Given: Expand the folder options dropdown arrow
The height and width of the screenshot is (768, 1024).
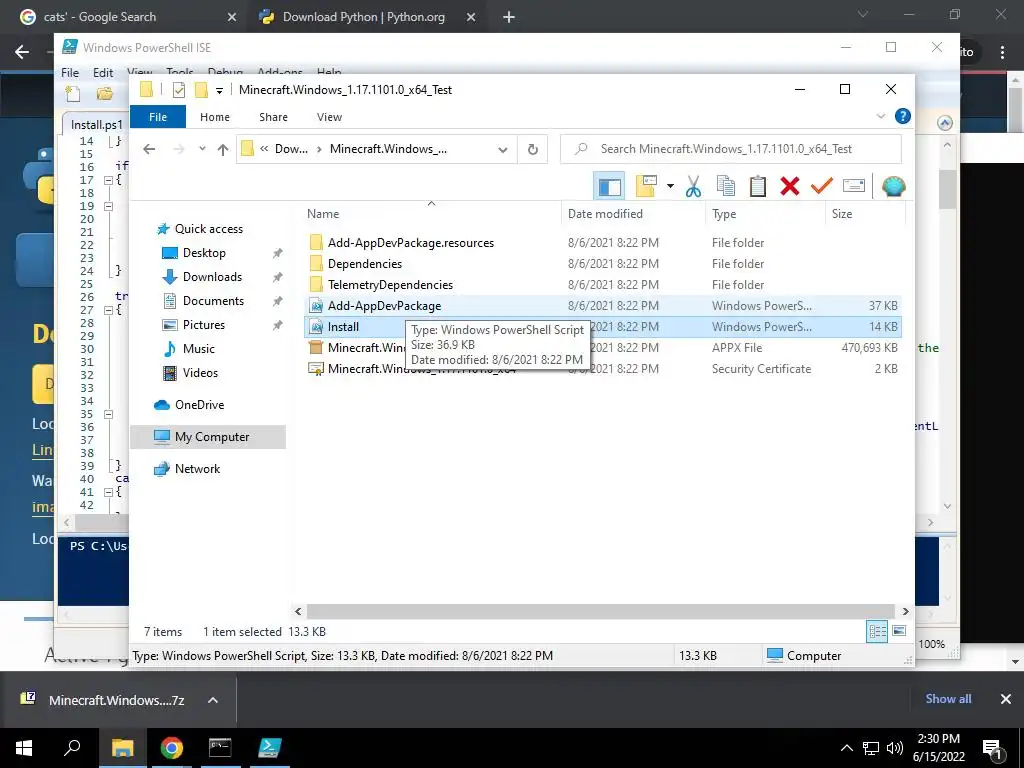Looking at the screenshot, I should coord(670,186).
